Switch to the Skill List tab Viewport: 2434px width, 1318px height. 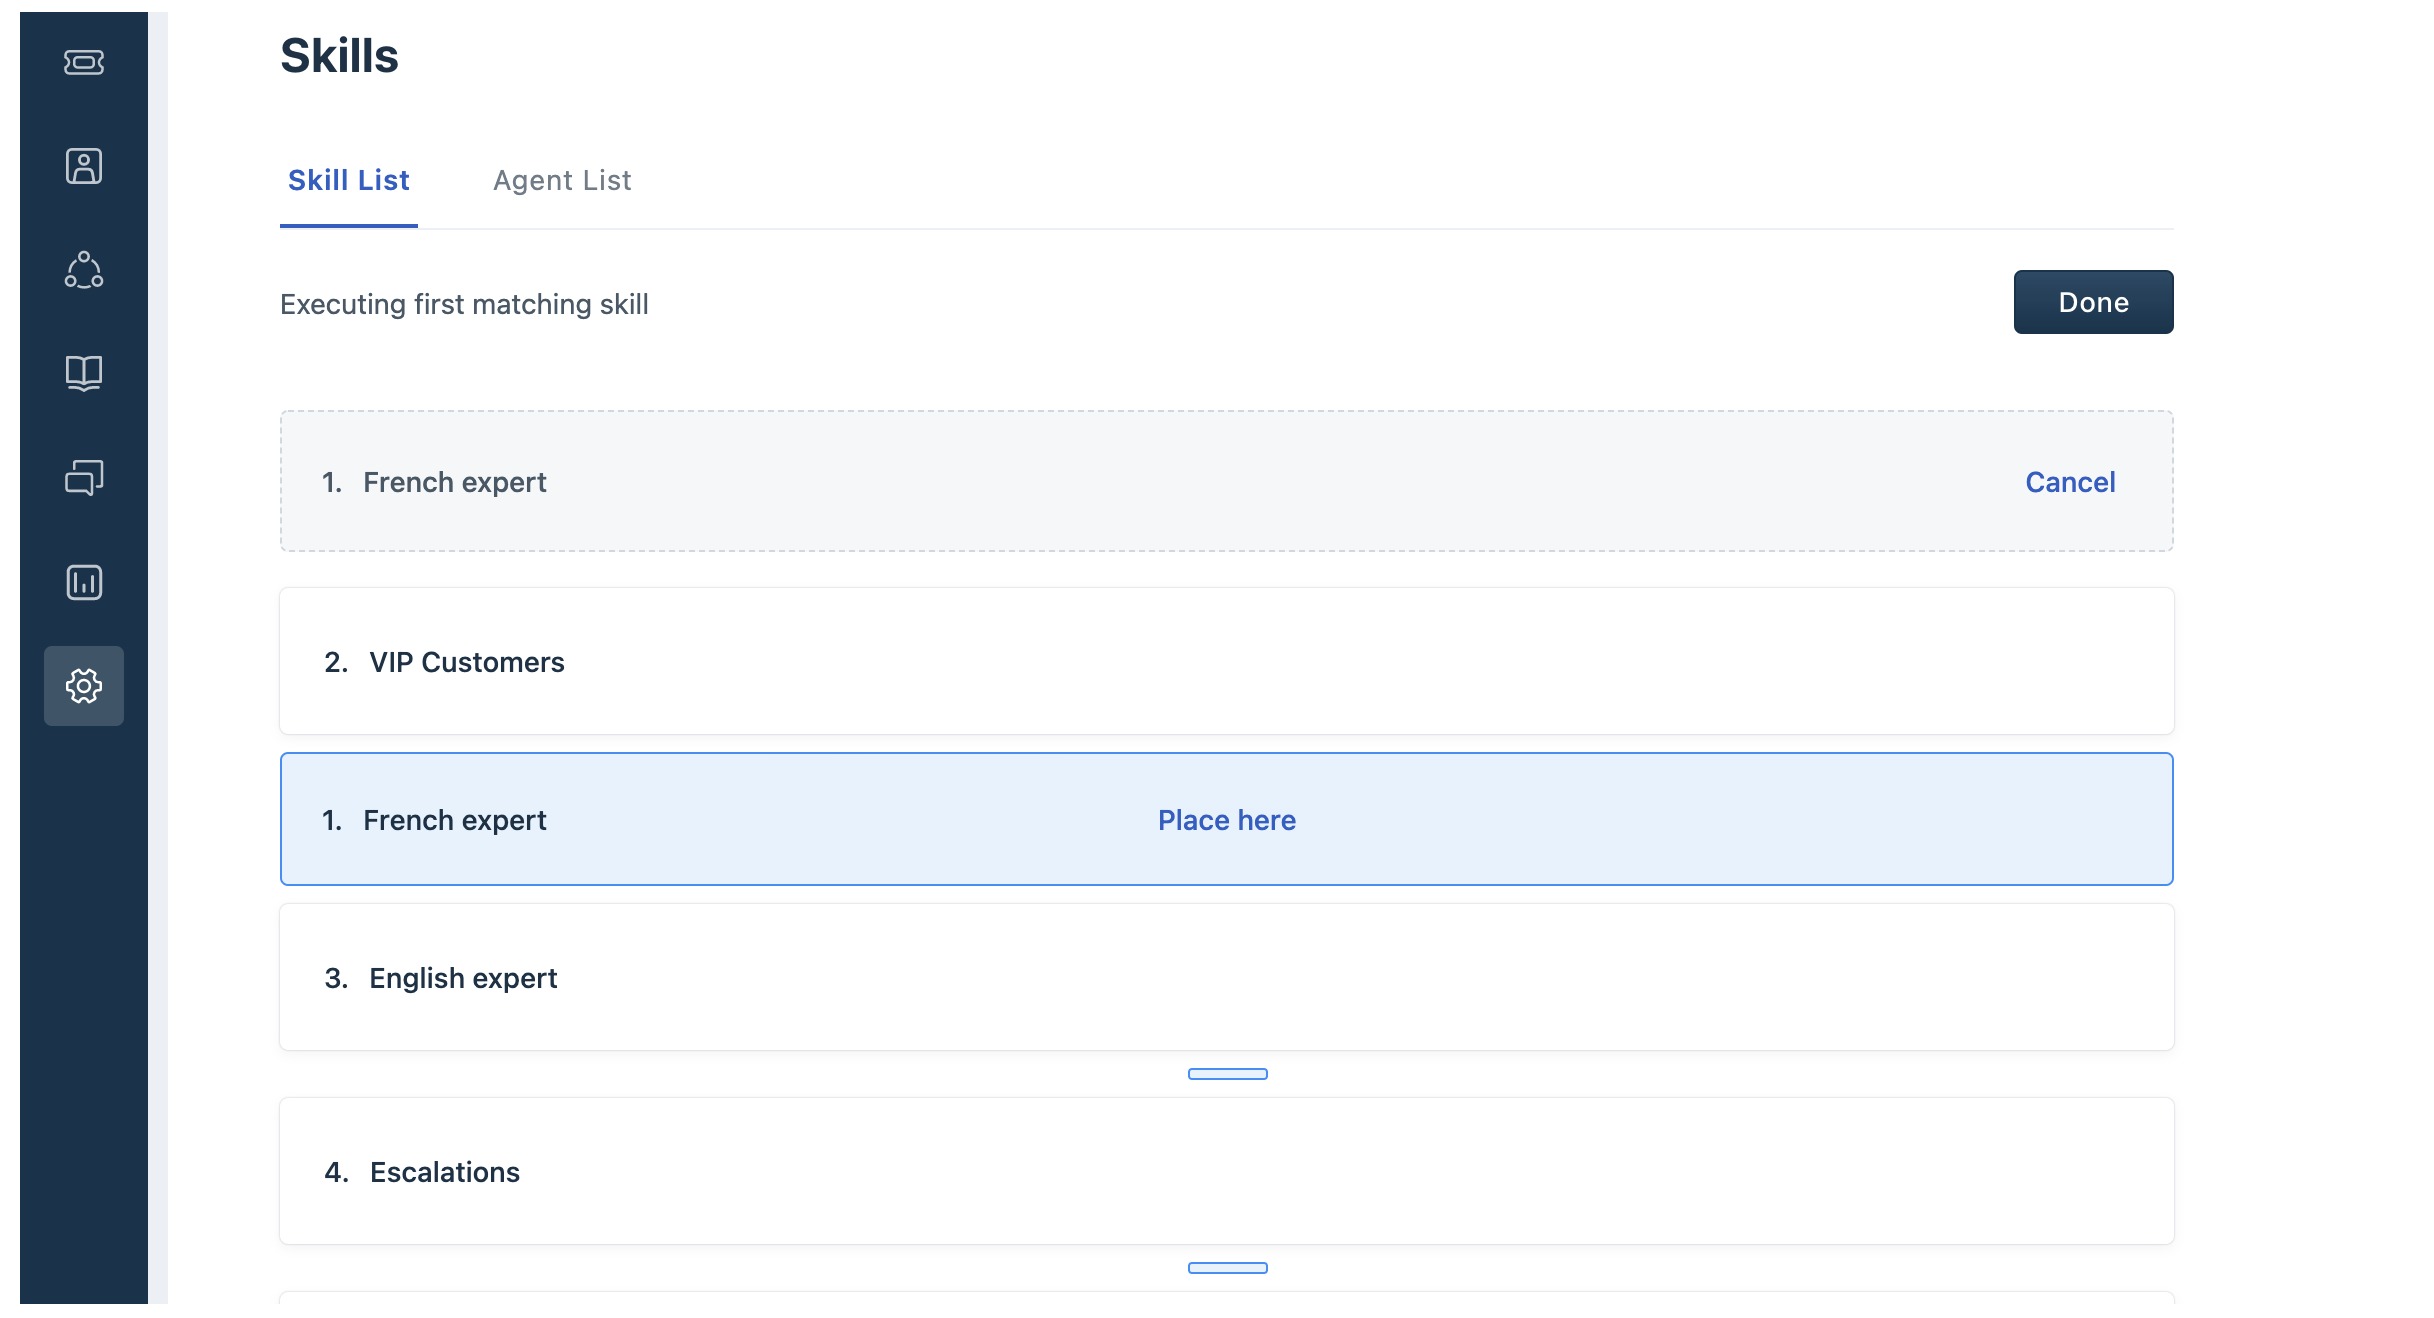(x=348, y=181)
